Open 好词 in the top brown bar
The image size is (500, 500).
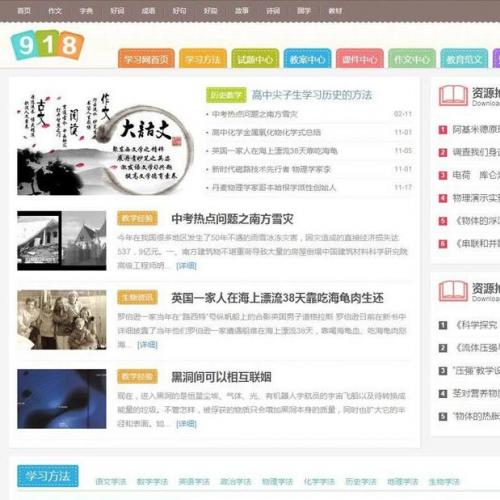[117, 11]
